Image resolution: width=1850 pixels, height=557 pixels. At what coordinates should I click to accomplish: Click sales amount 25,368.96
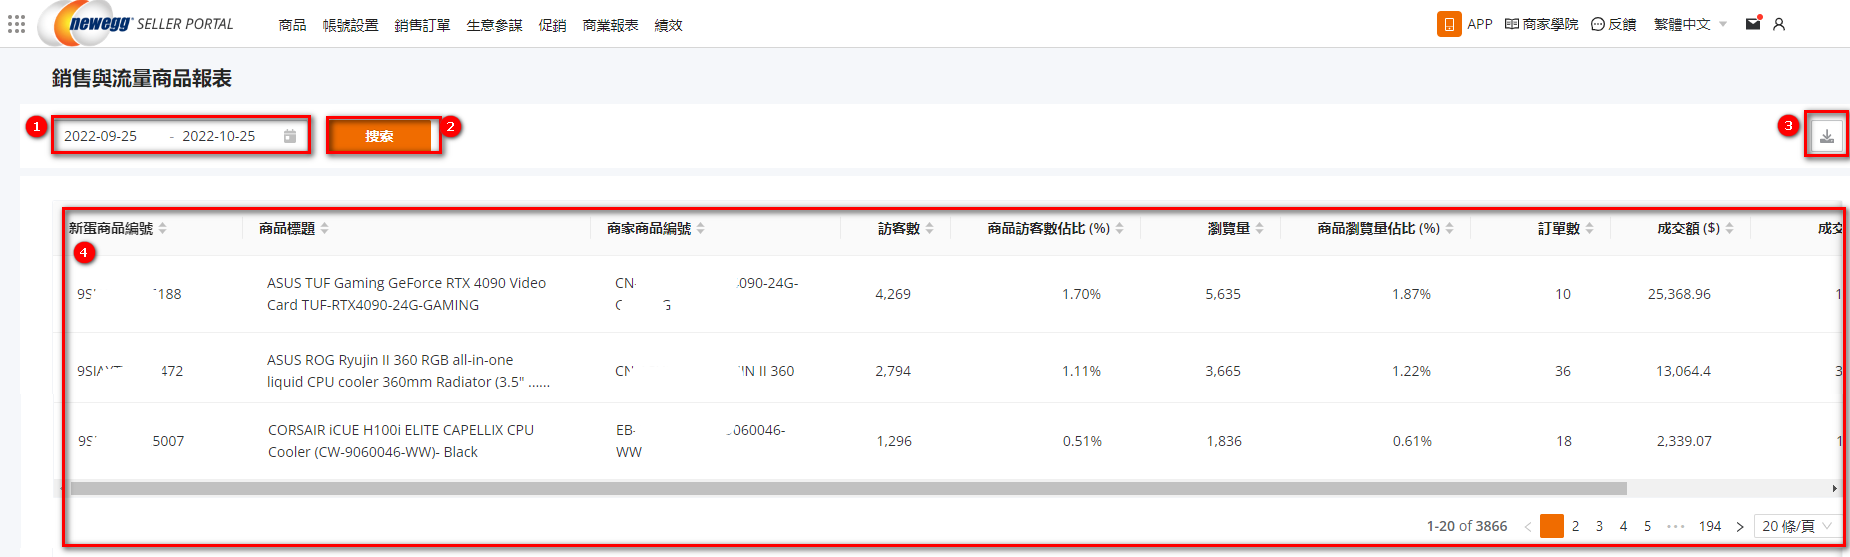click(x=1679, y=294)
